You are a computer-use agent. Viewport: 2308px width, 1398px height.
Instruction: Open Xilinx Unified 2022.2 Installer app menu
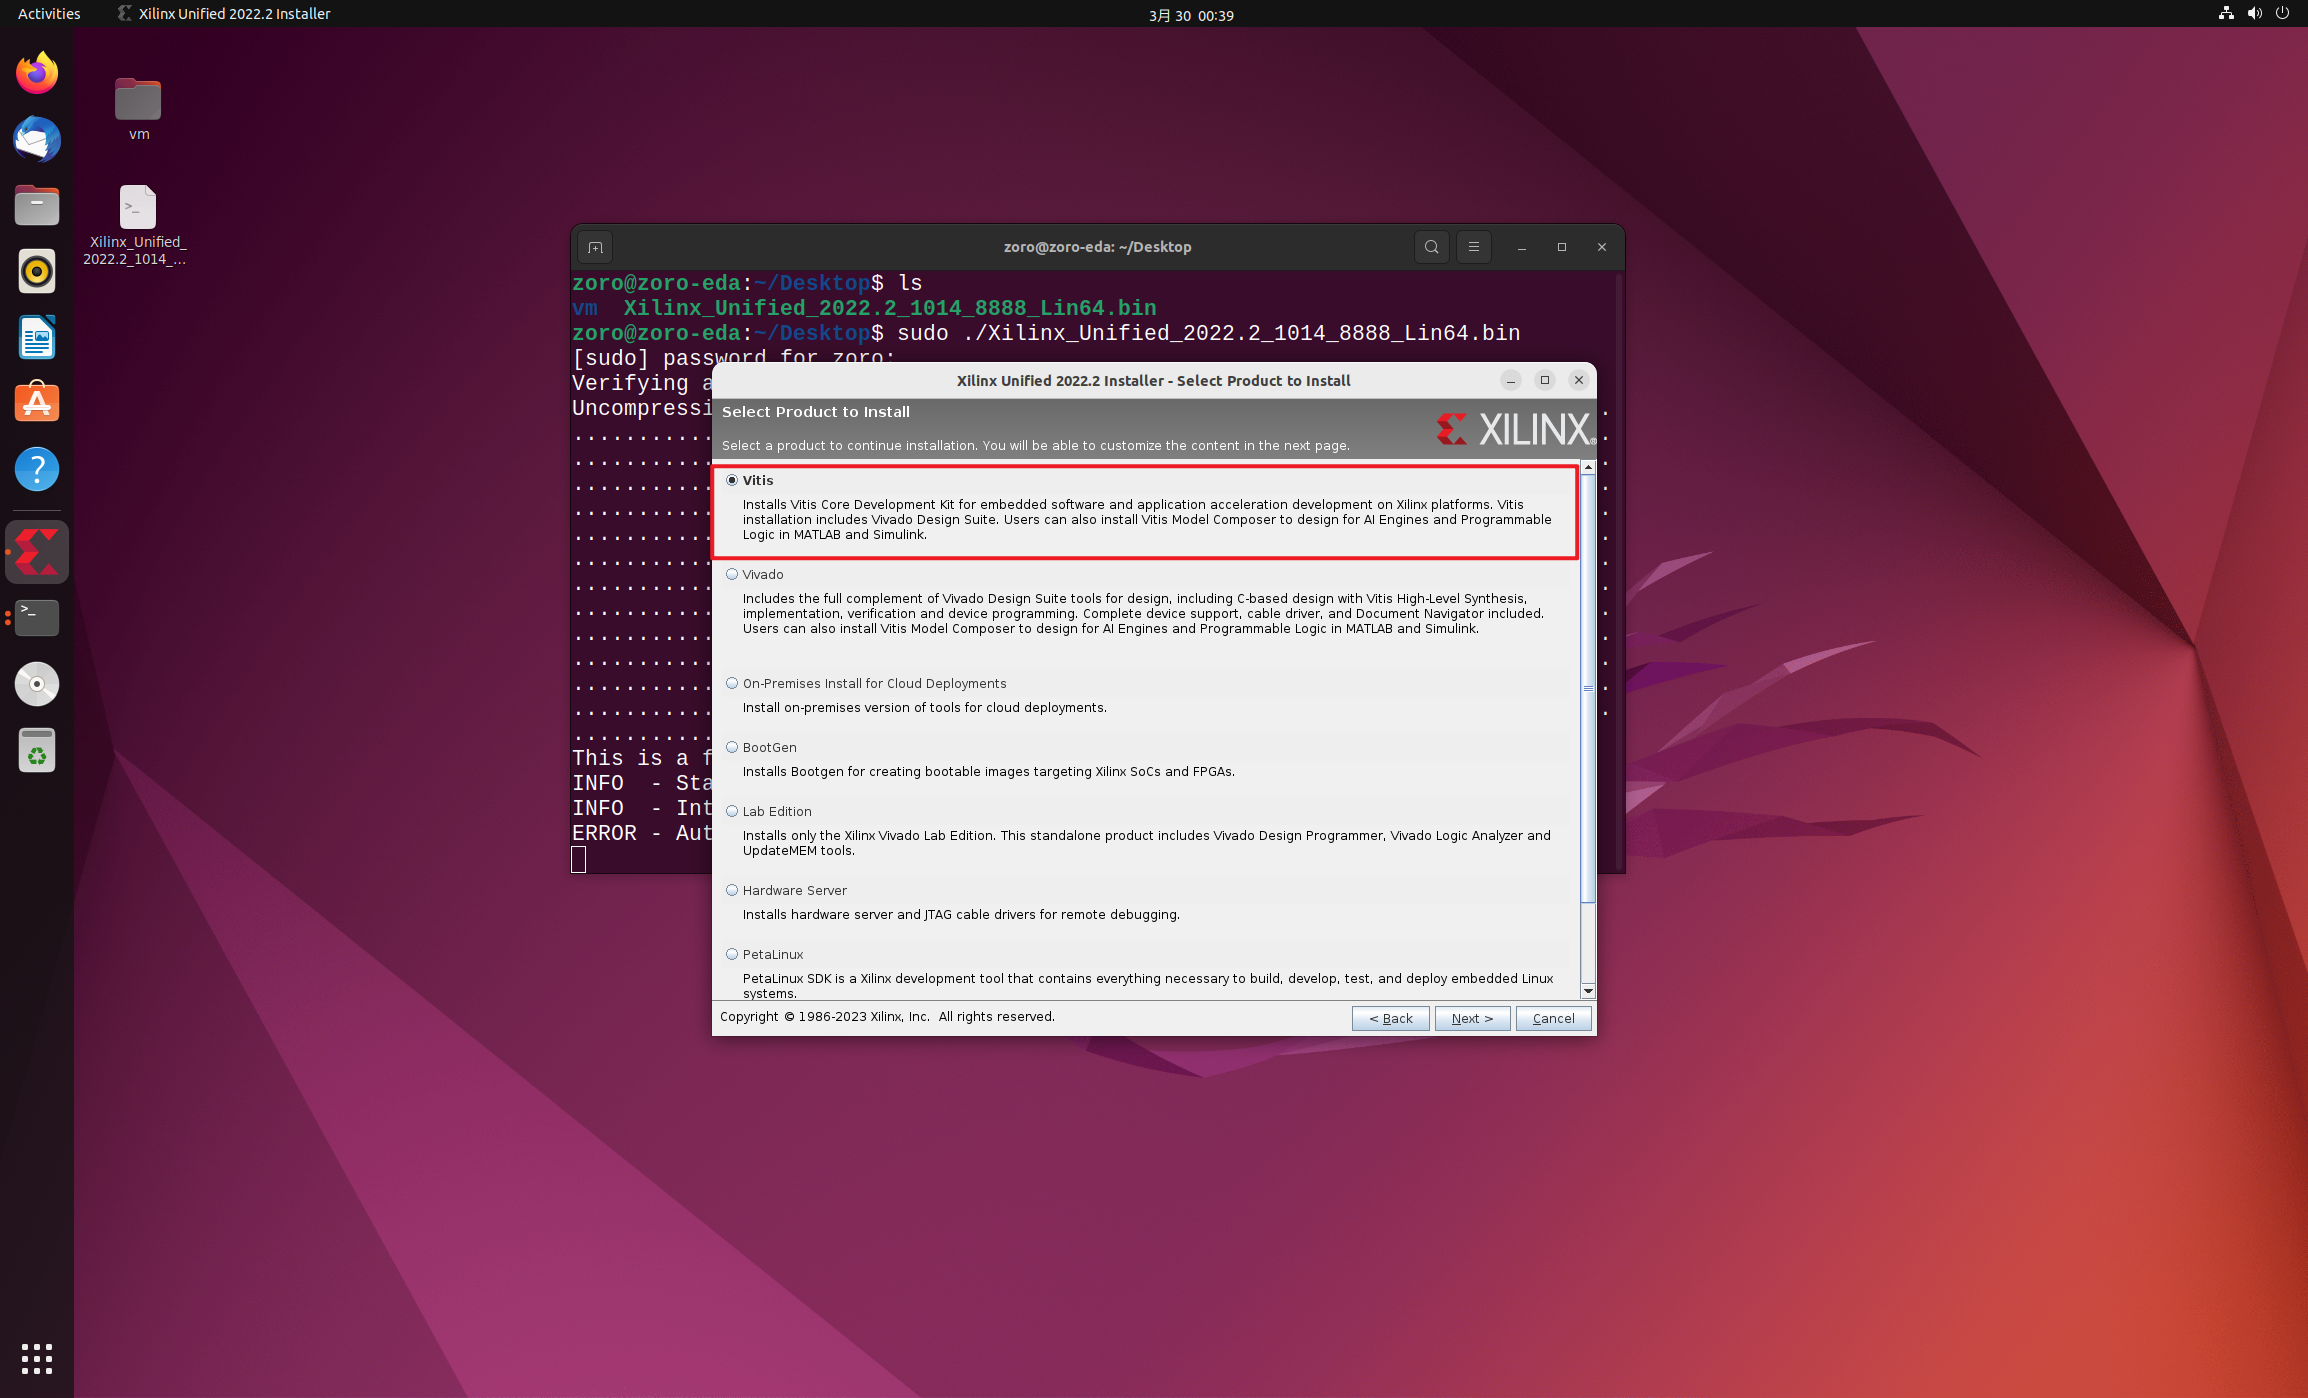coord(224,14)
